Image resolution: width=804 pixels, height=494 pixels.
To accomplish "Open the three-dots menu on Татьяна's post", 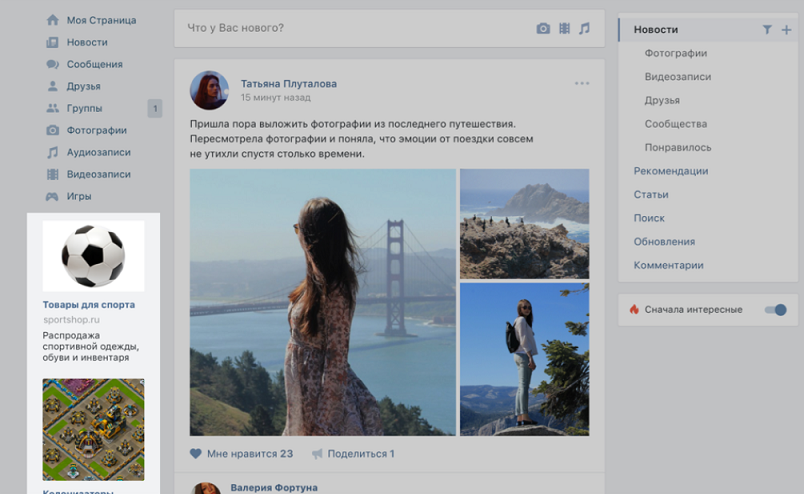I will pos(582,83).
